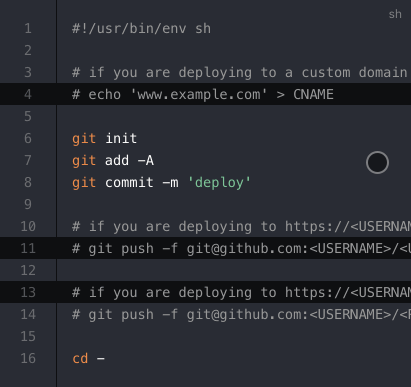
Task: Click the green 'deploy' string
Action: pyautogui.click(x=219, y=183)
